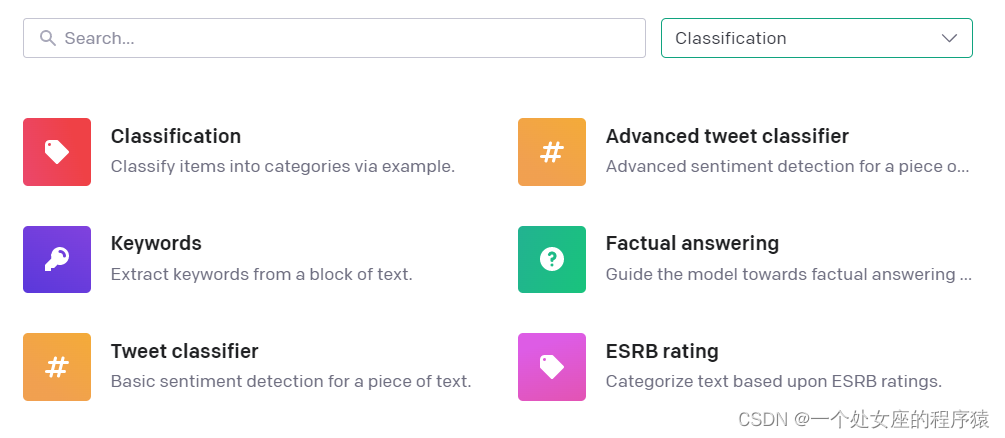
Task: Click the pink ESRB rating tag icon
Action: click(x=551, y=367)
